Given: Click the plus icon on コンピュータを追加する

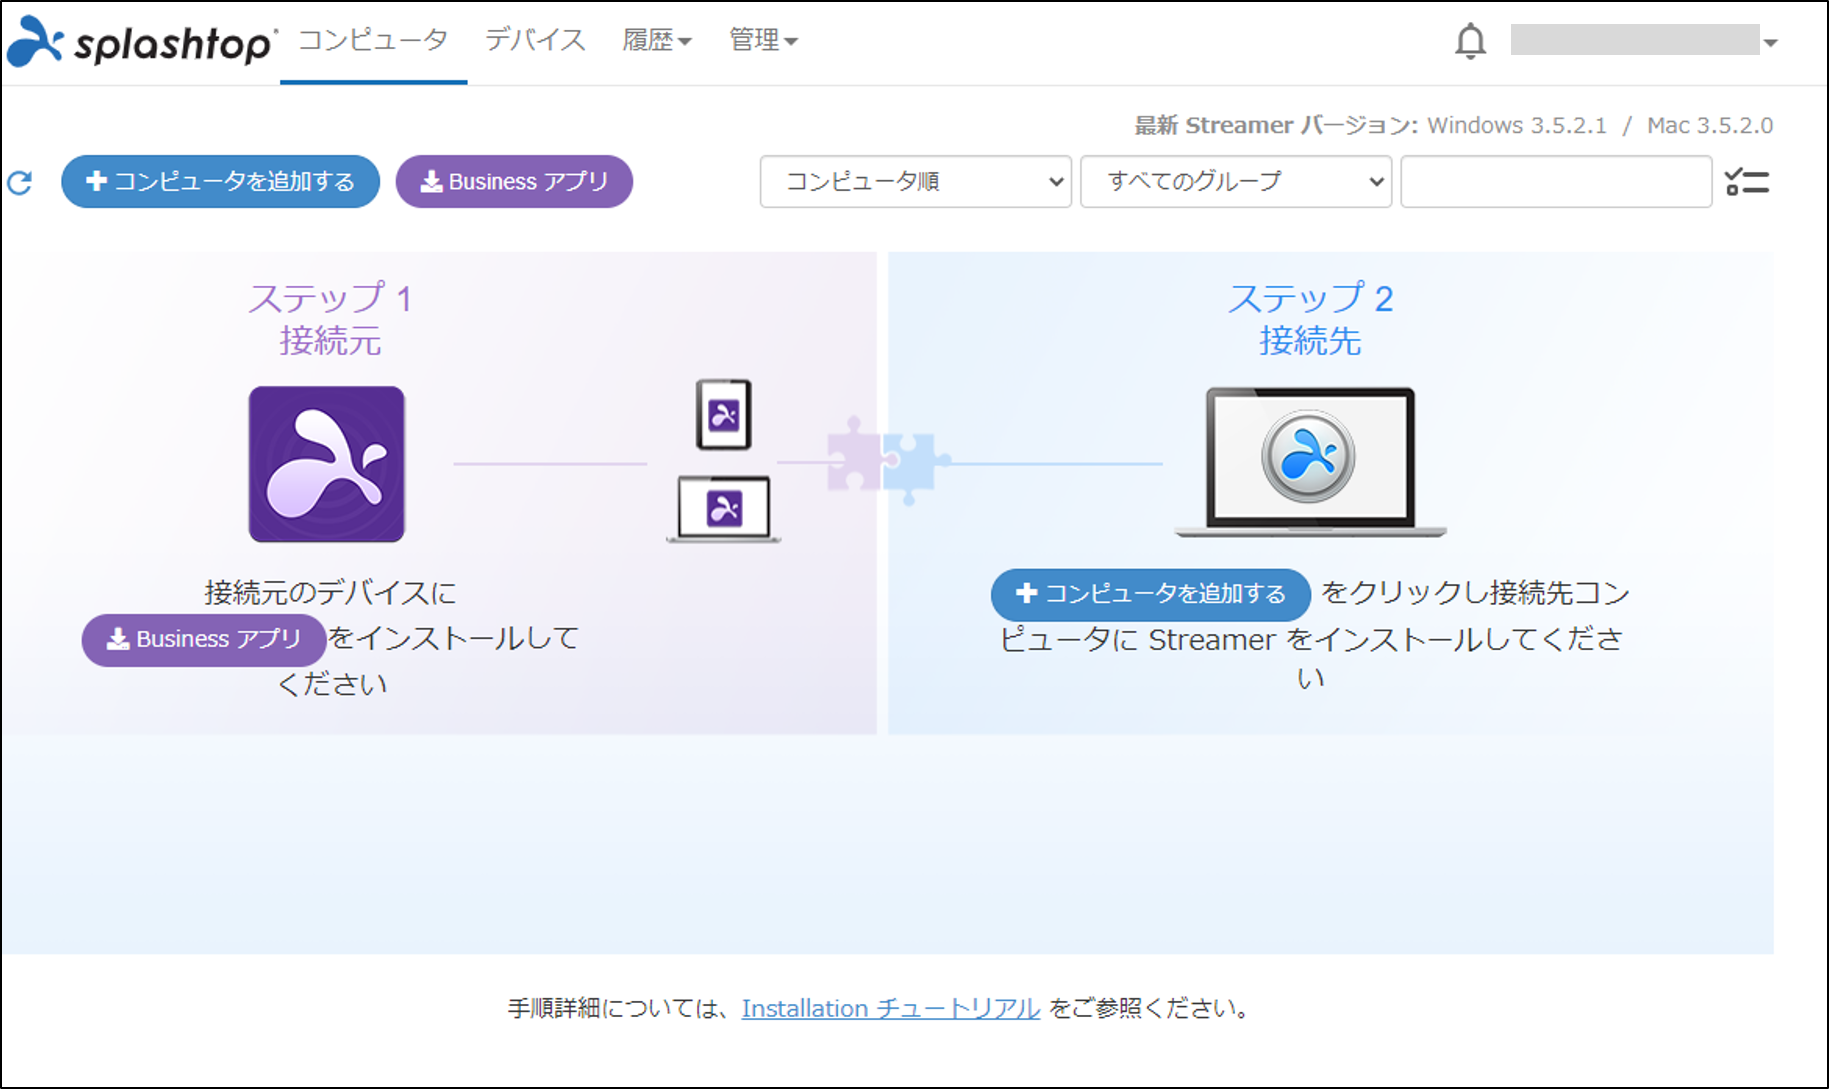Looking at the screenshot, I should 95,181.
